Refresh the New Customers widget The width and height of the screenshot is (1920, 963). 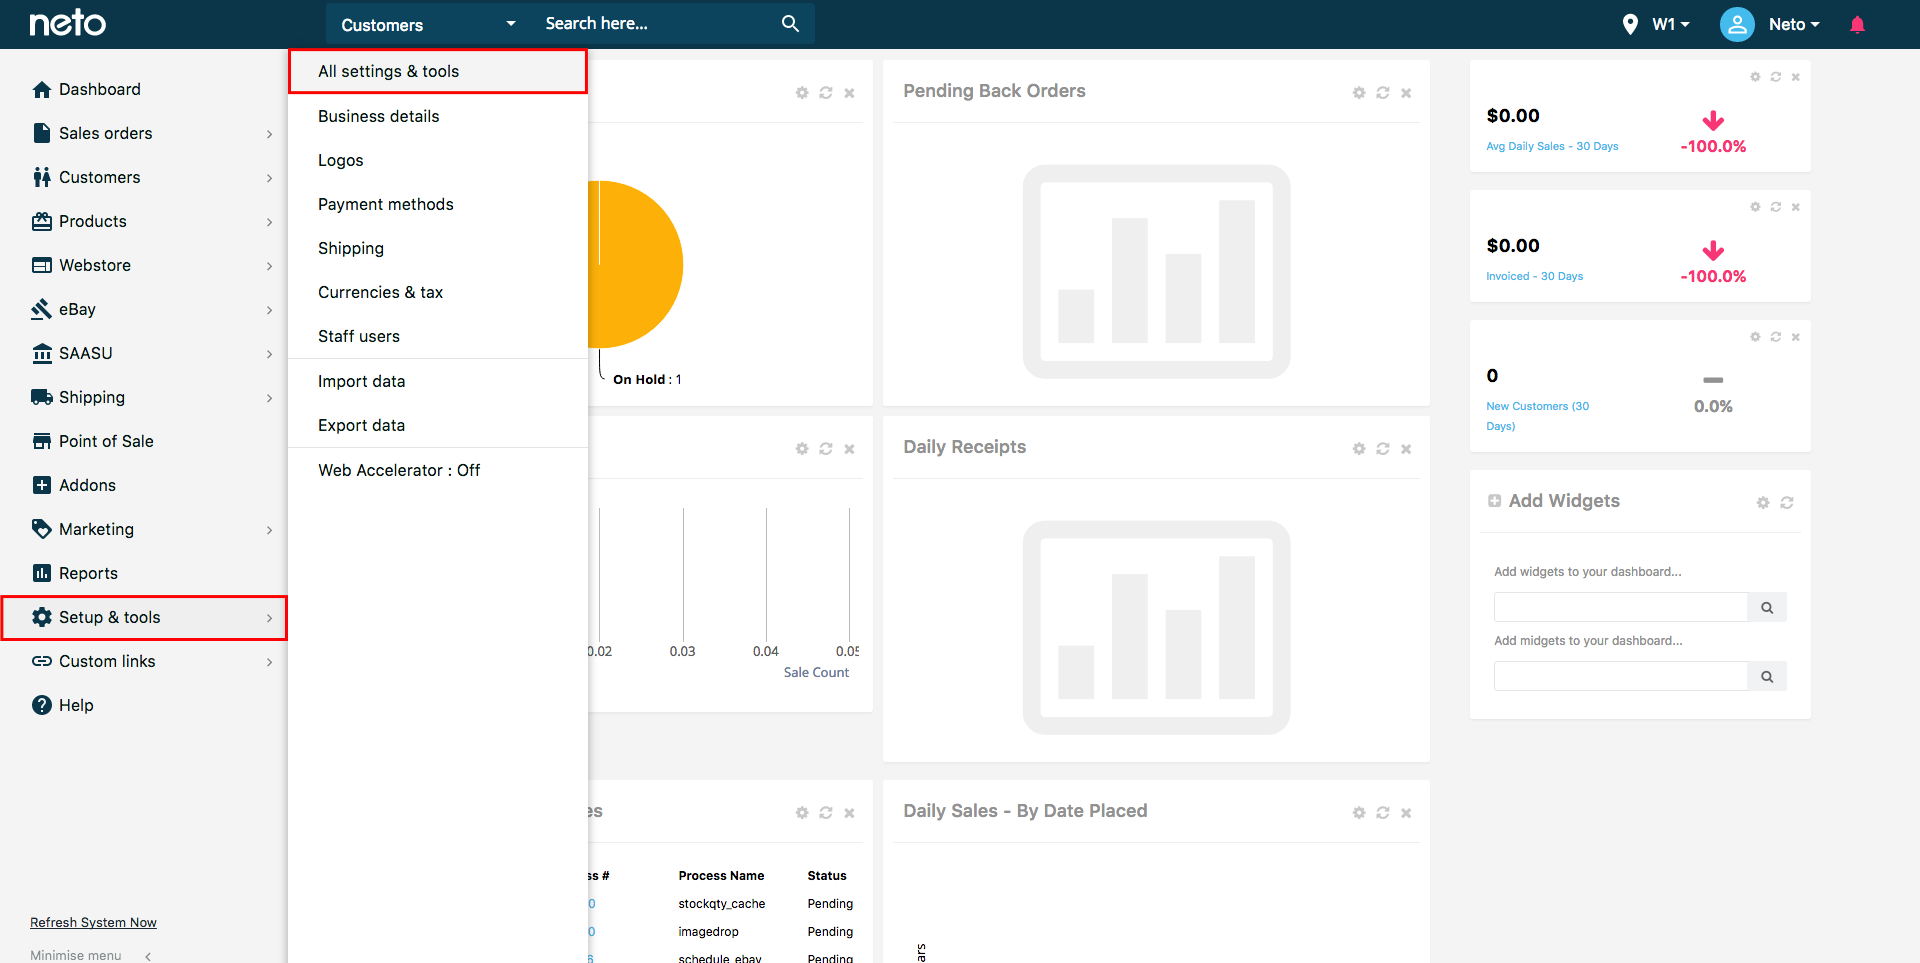(x=1776, y=337)
